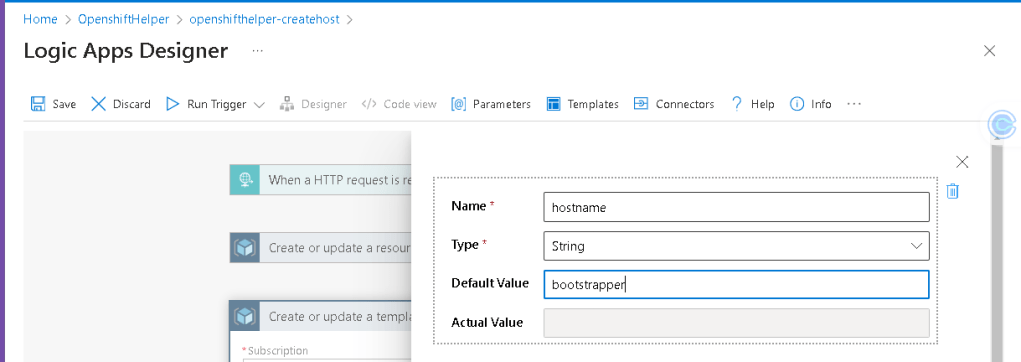Click the Templates icon
This screenshot has width=1021, height=362.
pyautogui.click(x=553, y=104)
